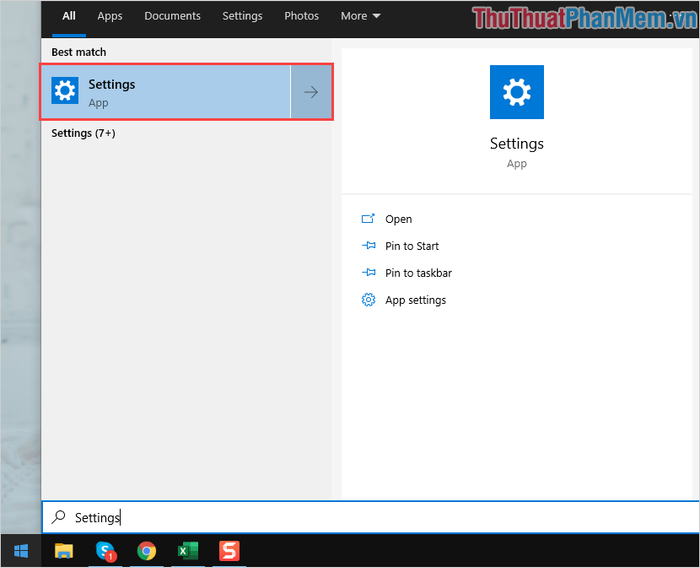Choose Pin to taskbar
Viewport: 700px width, 568px height.
418,273
